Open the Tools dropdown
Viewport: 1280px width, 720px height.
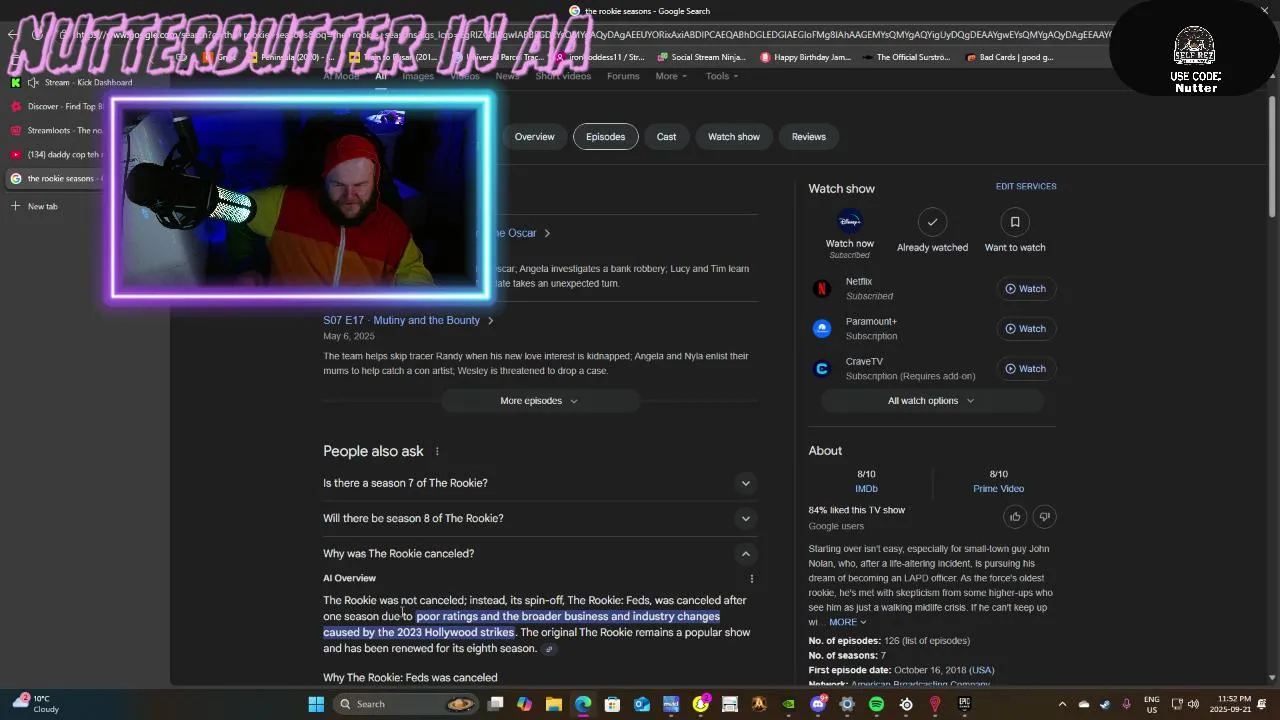point(722,76)
